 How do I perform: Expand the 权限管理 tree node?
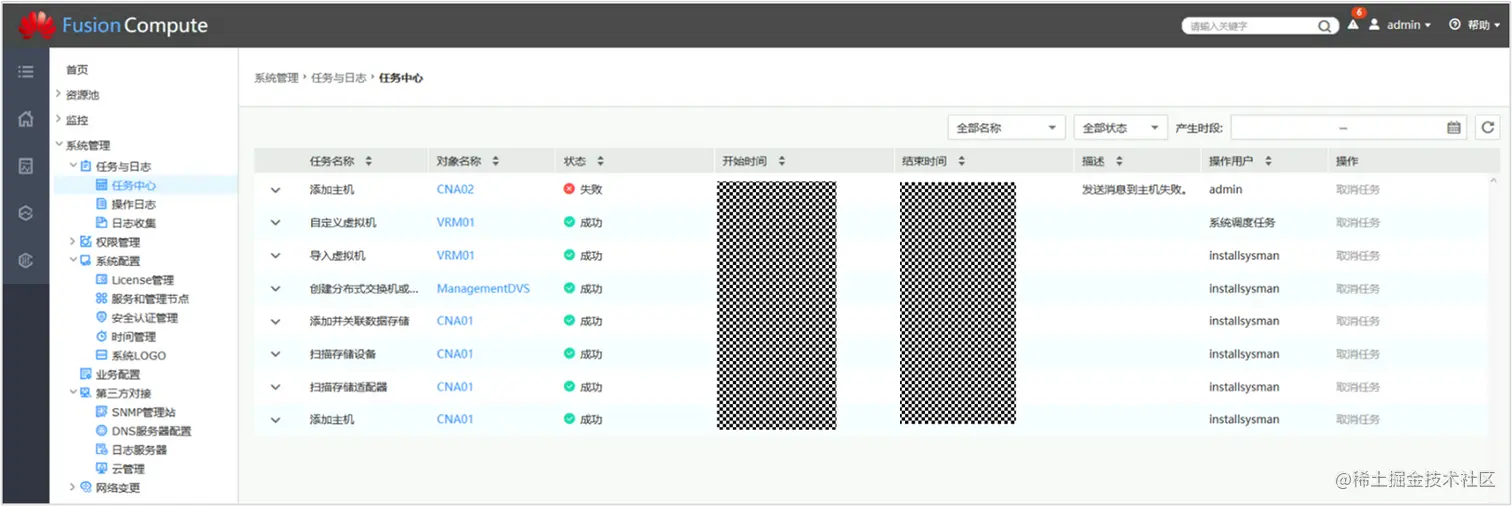point(72,241)
